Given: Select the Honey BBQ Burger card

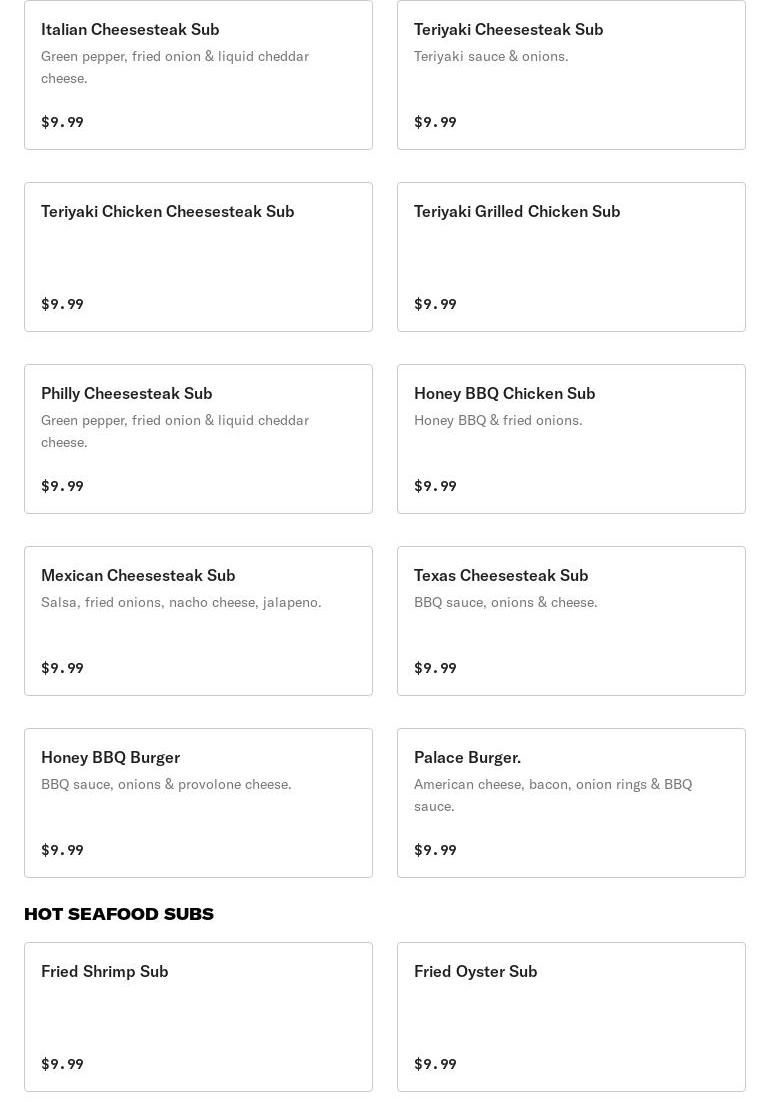Looking at the screenshot, I should tap(198, 803).
